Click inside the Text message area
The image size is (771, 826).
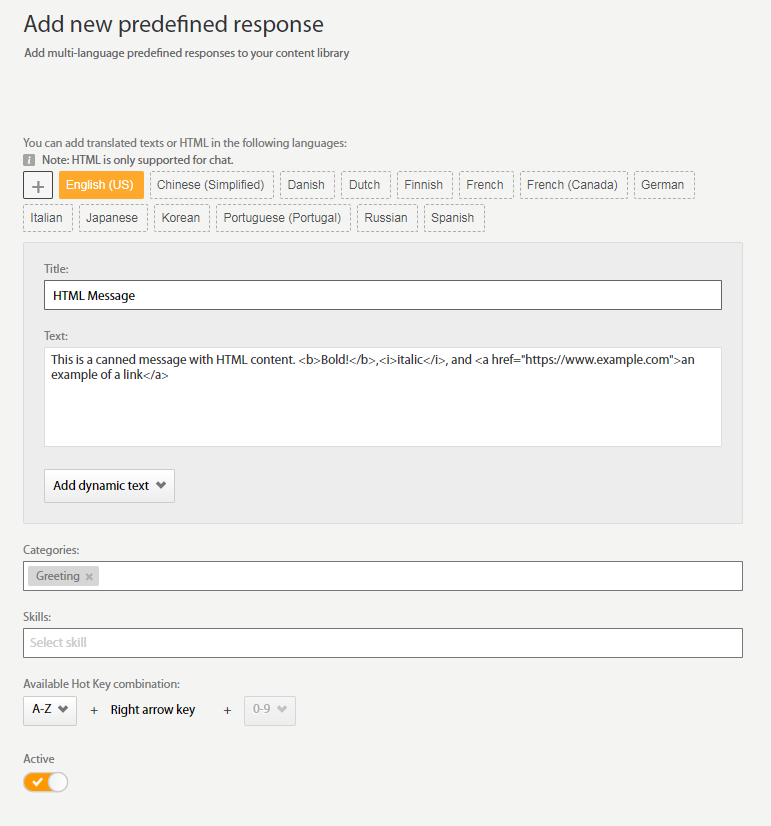(380, 395)
